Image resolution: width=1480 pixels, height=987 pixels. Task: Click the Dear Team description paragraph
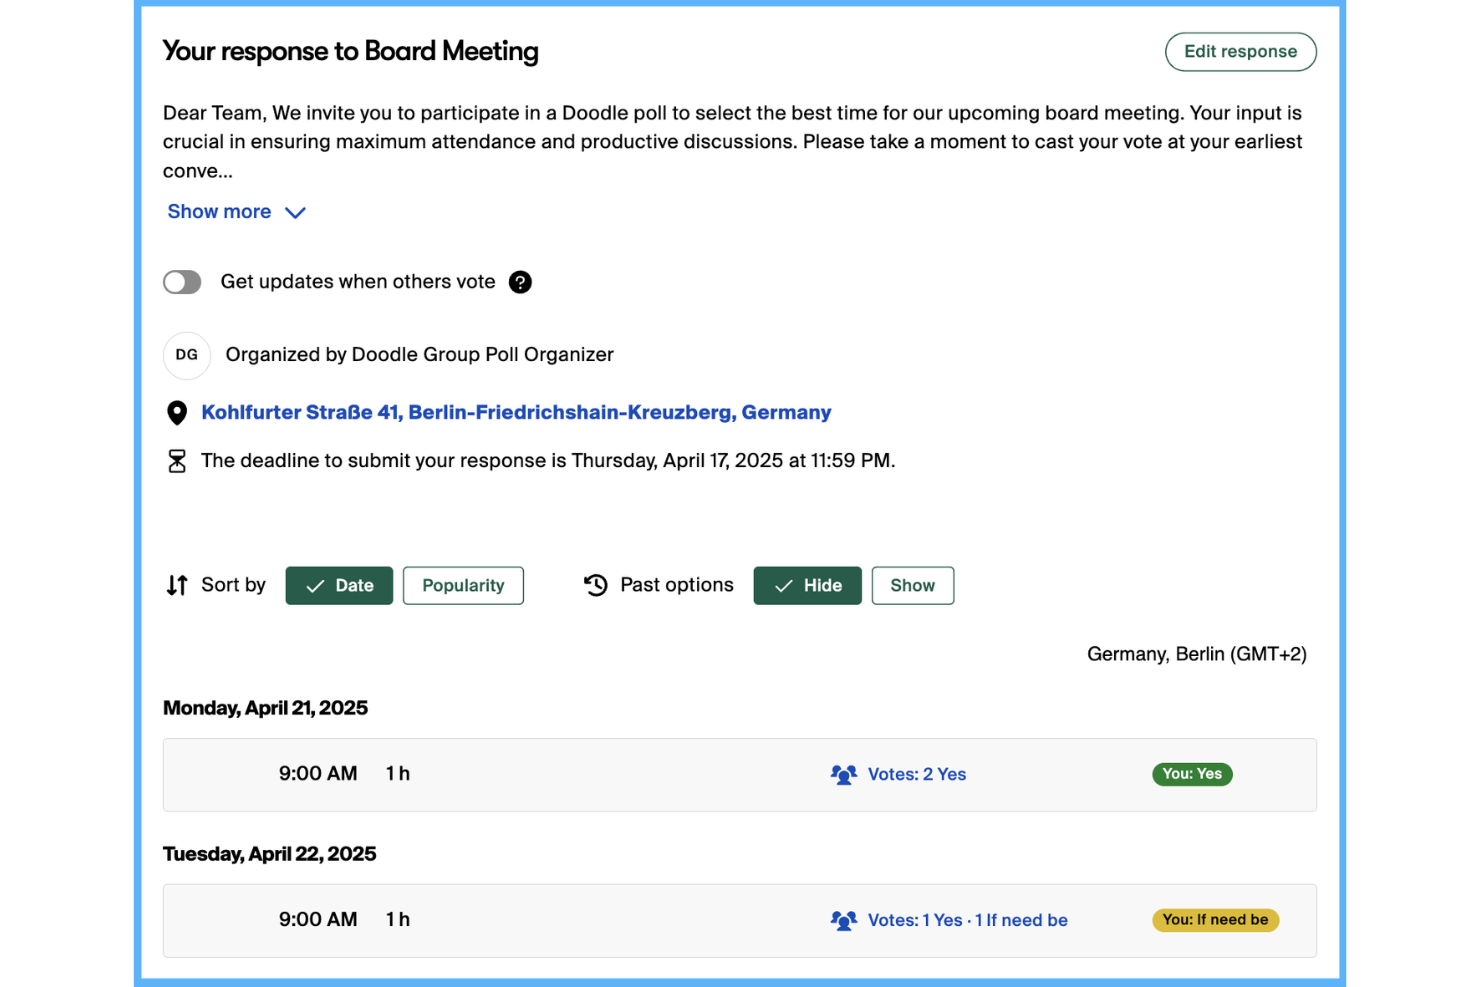pyautogui.click(x=733, y=142)
